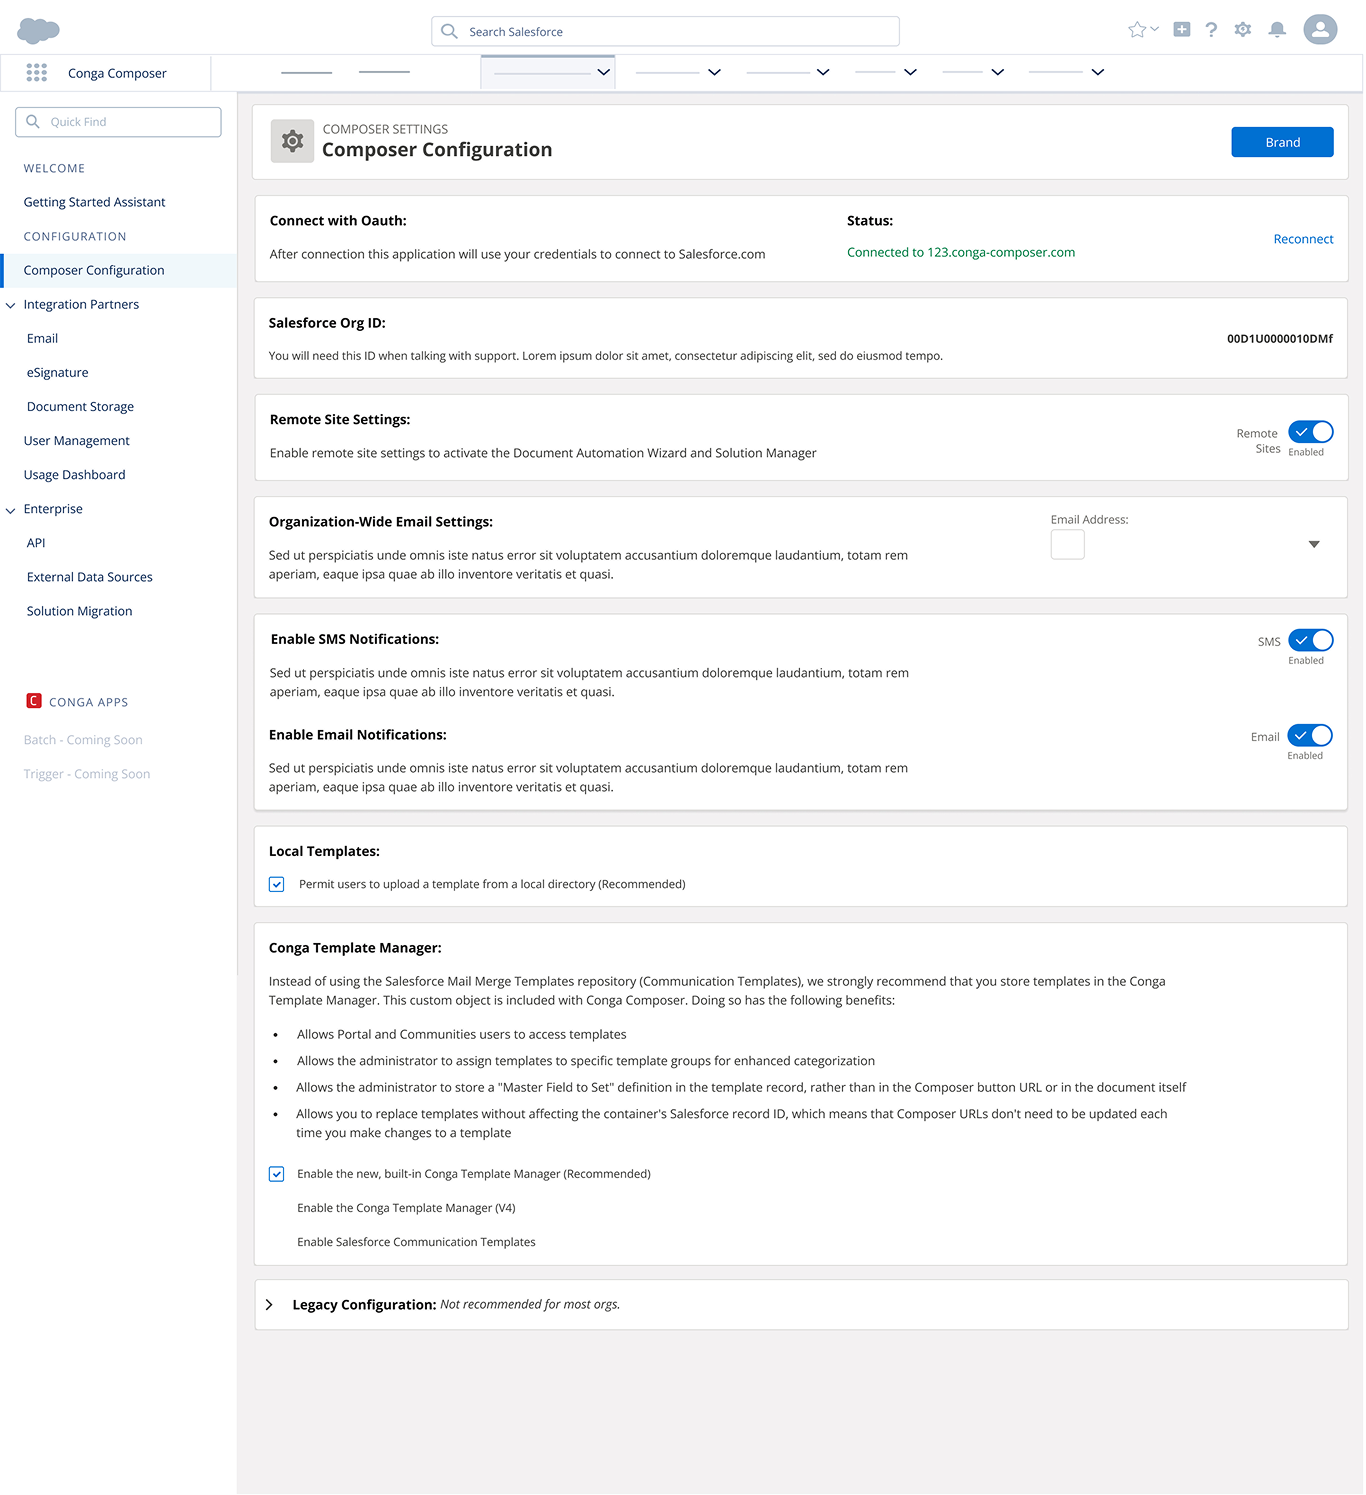Screen dimensions: 1366x1495
Task: Uncheck Enable new built-in Conga Template Manager
Action: (x=277, y=1174)
